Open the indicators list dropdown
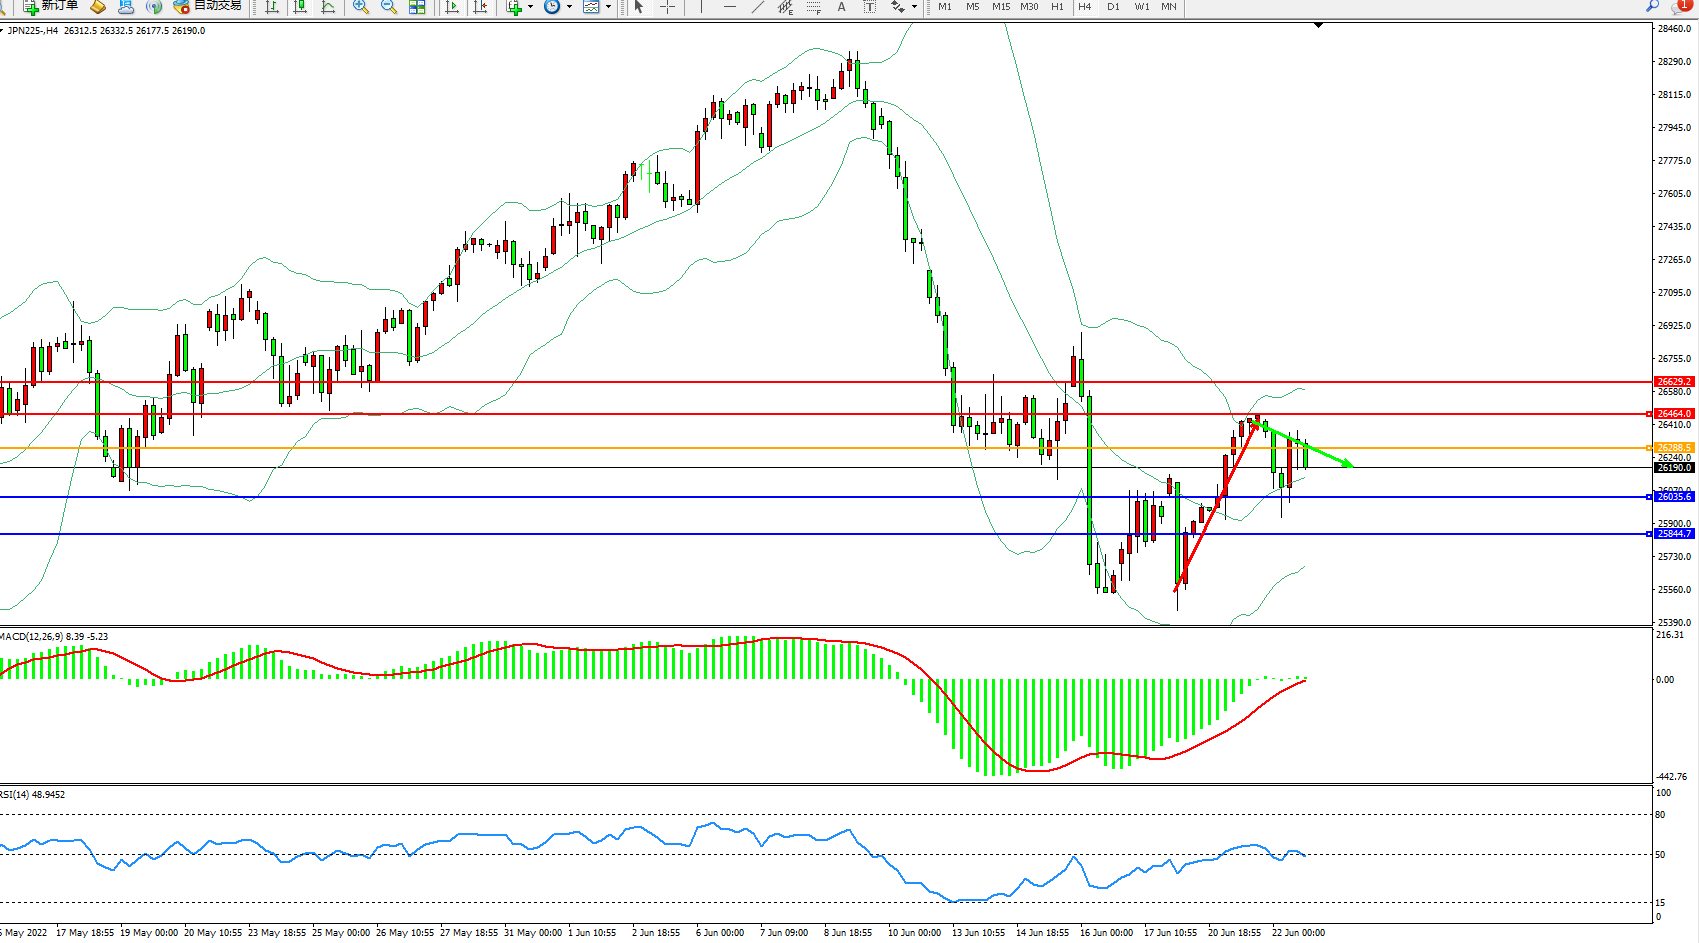This screenshot has height=943, width=1699. [x=530, y=7]
